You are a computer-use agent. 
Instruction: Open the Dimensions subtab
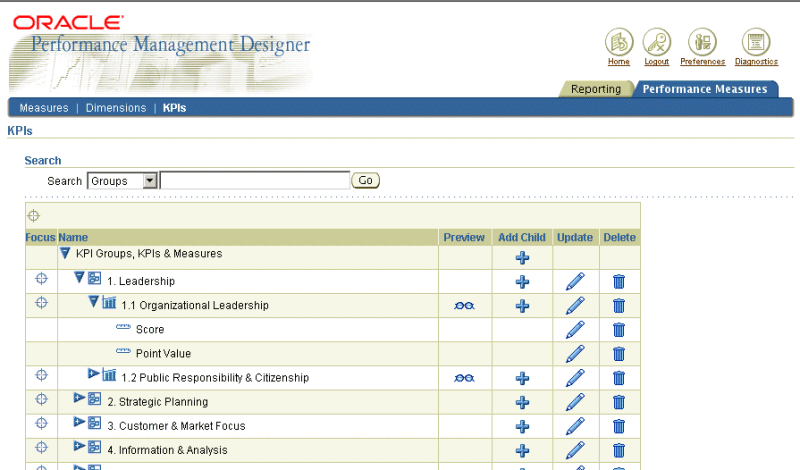[116, 108]
